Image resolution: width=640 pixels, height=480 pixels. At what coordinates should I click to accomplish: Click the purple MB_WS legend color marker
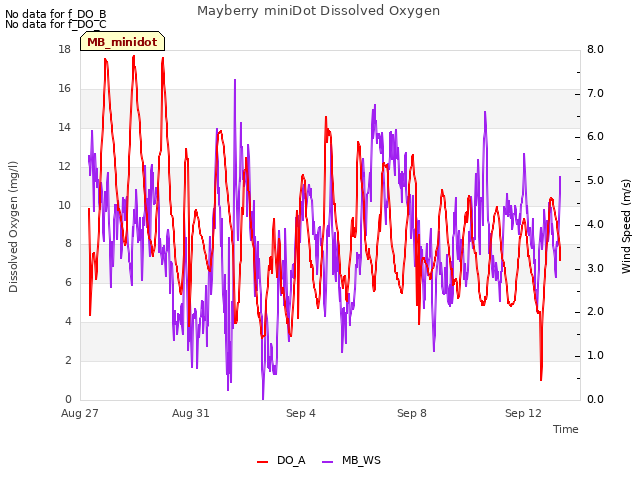click(328, 461)
